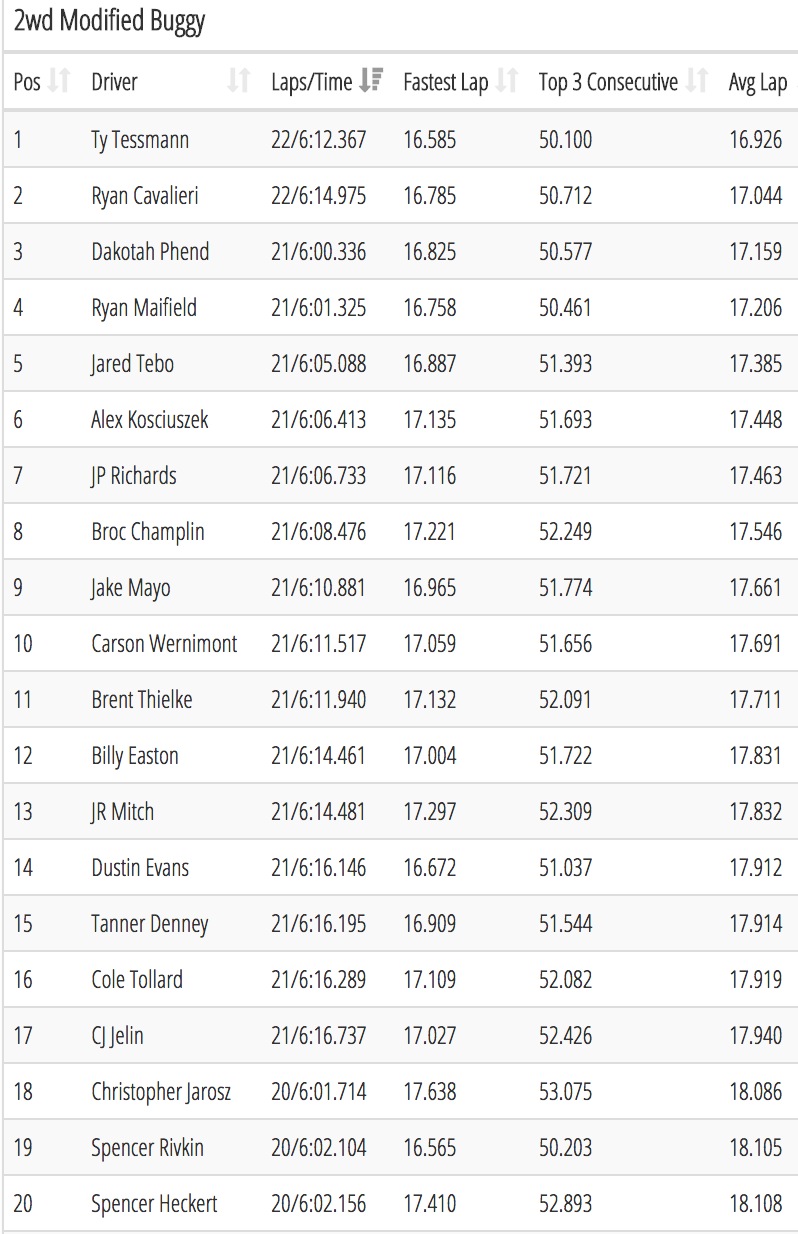
Task: Select Spencer Heckert in position 20
Action: (x=154, y=1203)
